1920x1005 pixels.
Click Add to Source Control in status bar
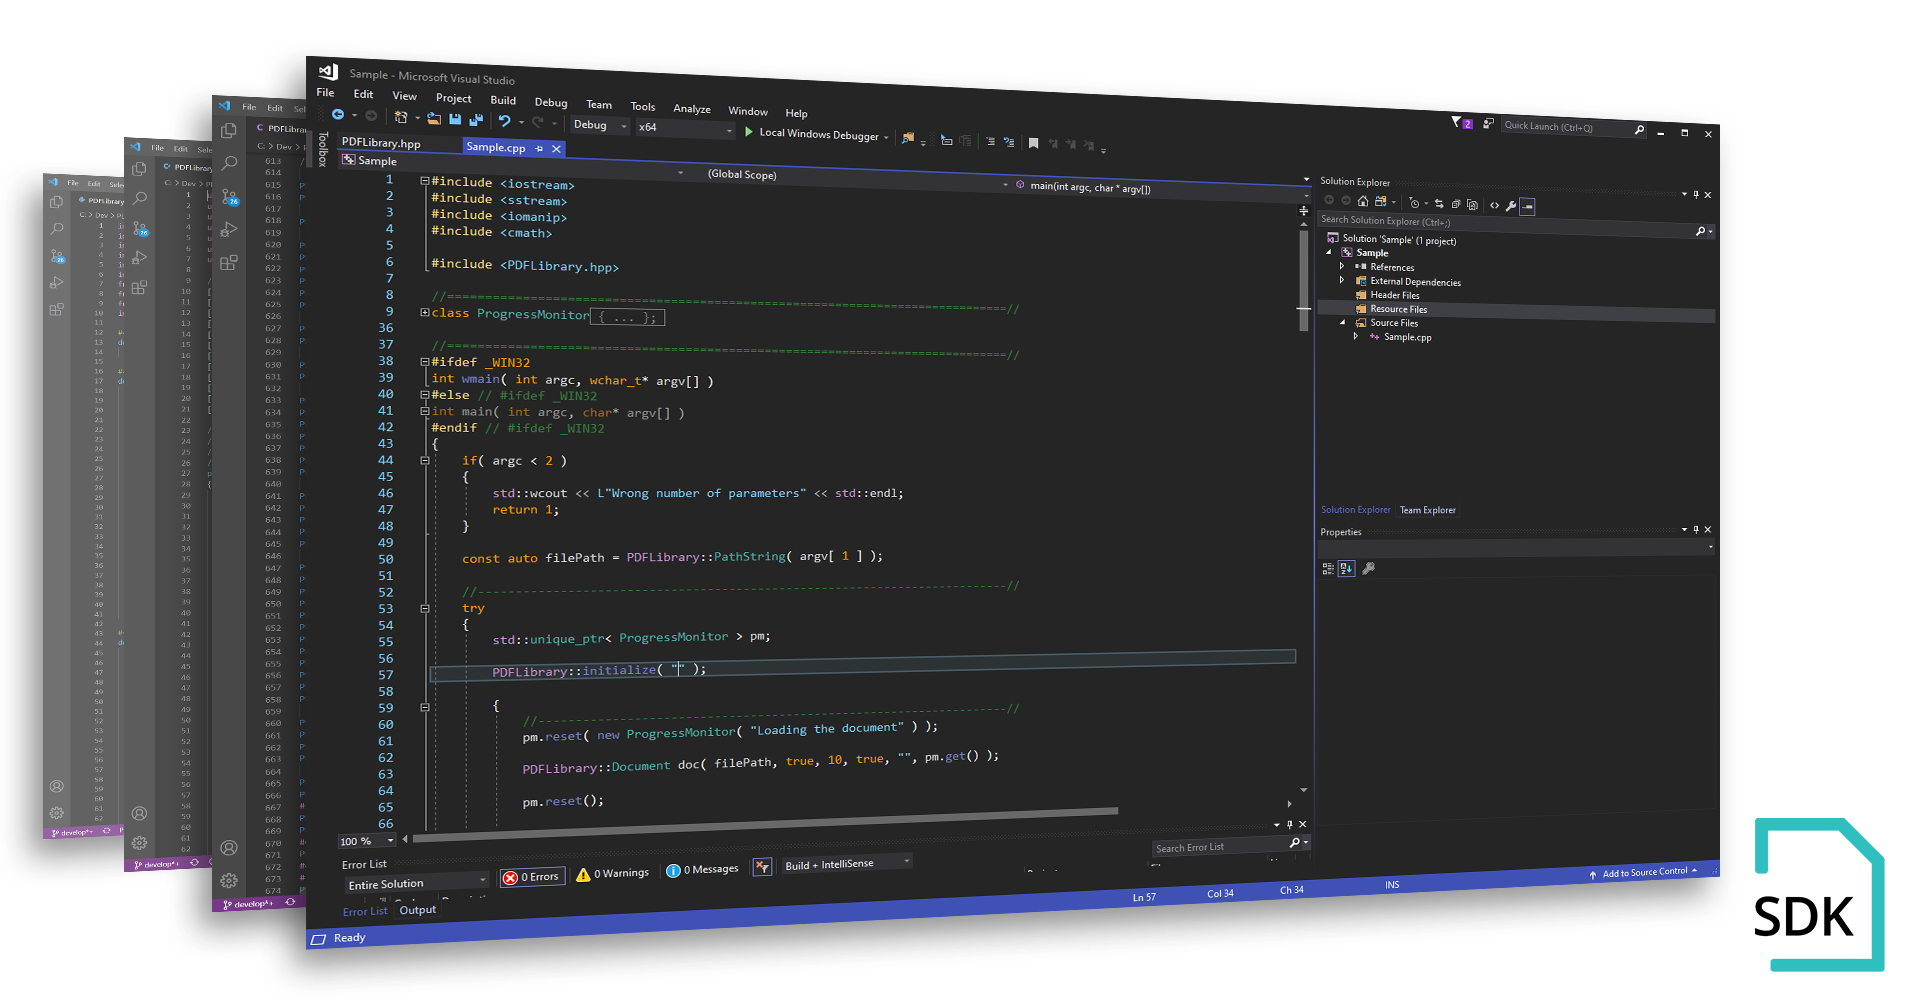point(1644,873)
